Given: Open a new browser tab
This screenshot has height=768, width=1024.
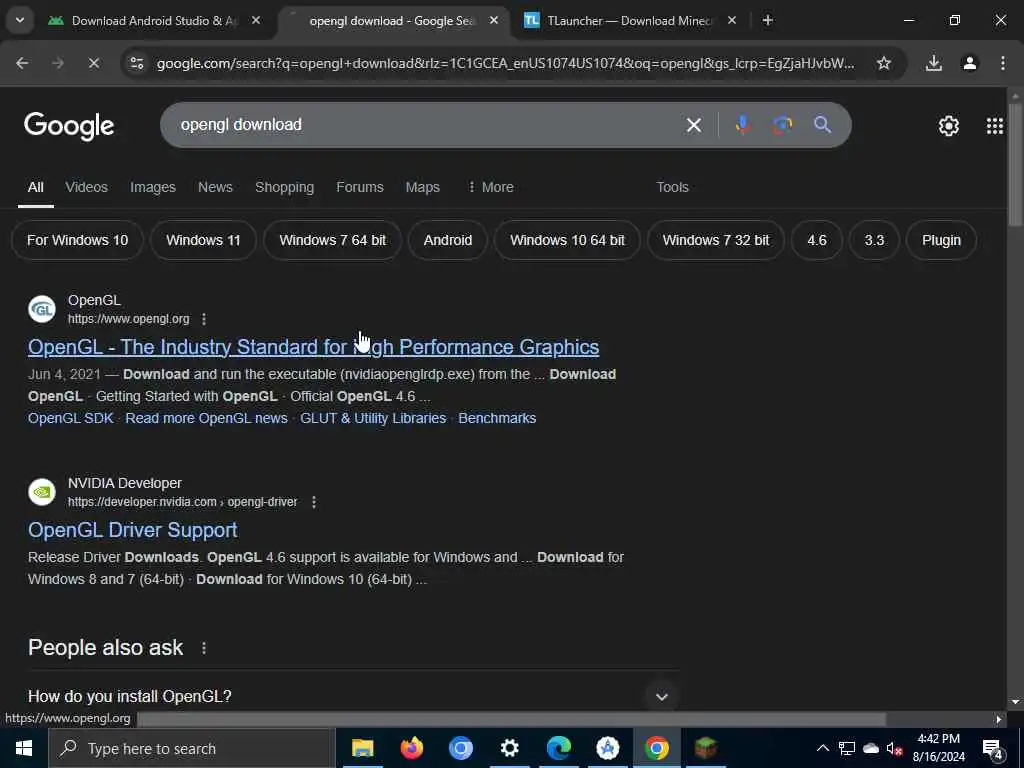Looking at the screenshot, I should [x=768, y=20].
